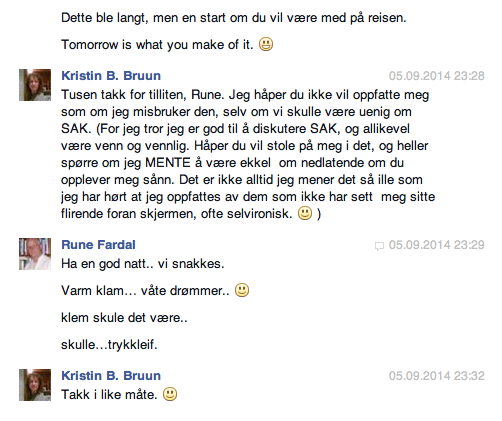The width and height of the screenshot is (502, 421).
Task: Open the Rune Fardal name link
Action: point(98,245)
